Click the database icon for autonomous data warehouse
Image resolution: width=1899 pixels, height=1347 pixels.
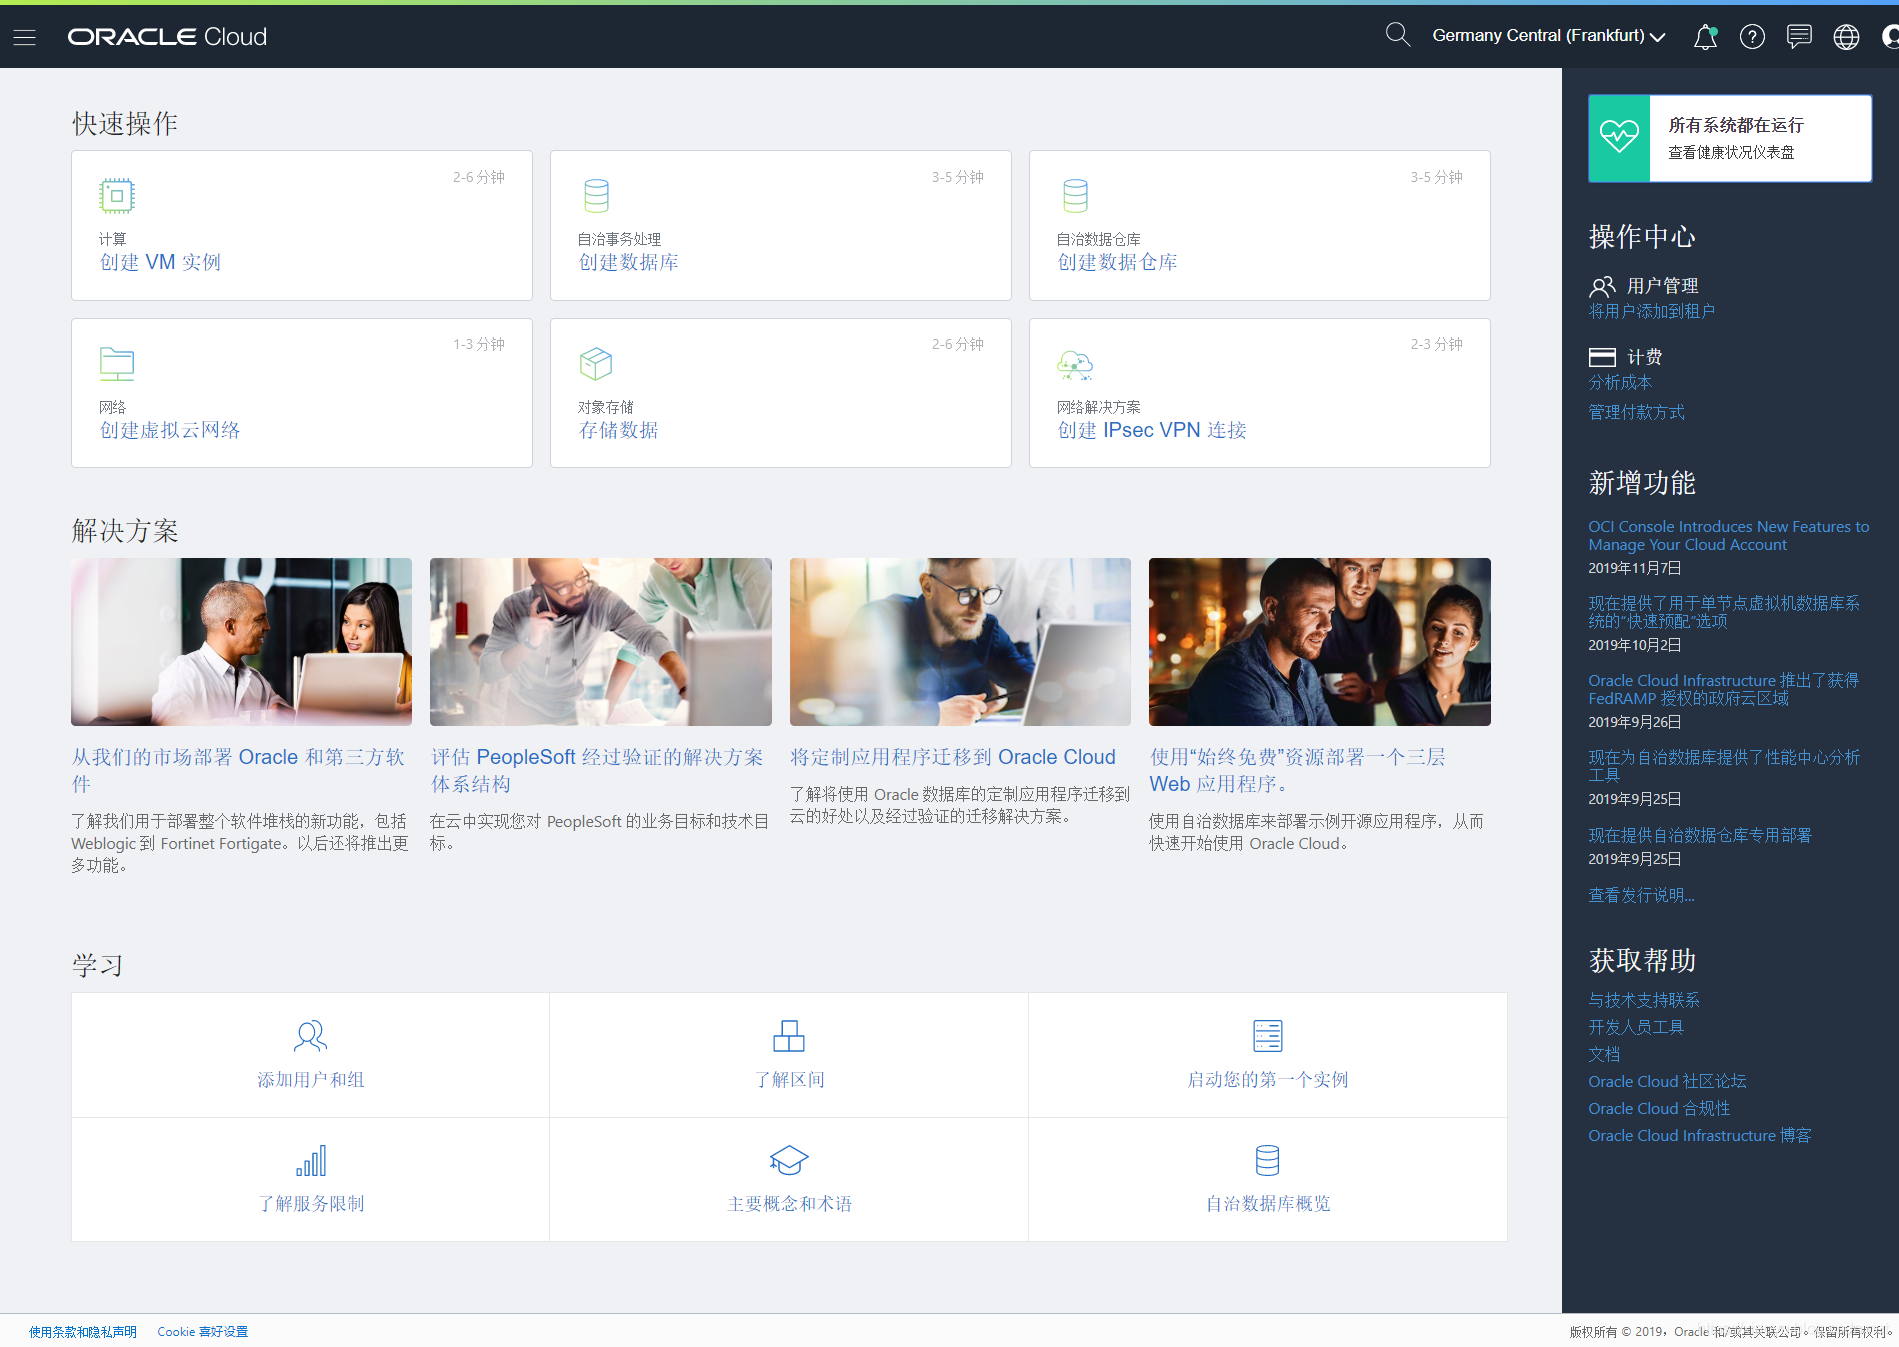(x=1075, y=196)
